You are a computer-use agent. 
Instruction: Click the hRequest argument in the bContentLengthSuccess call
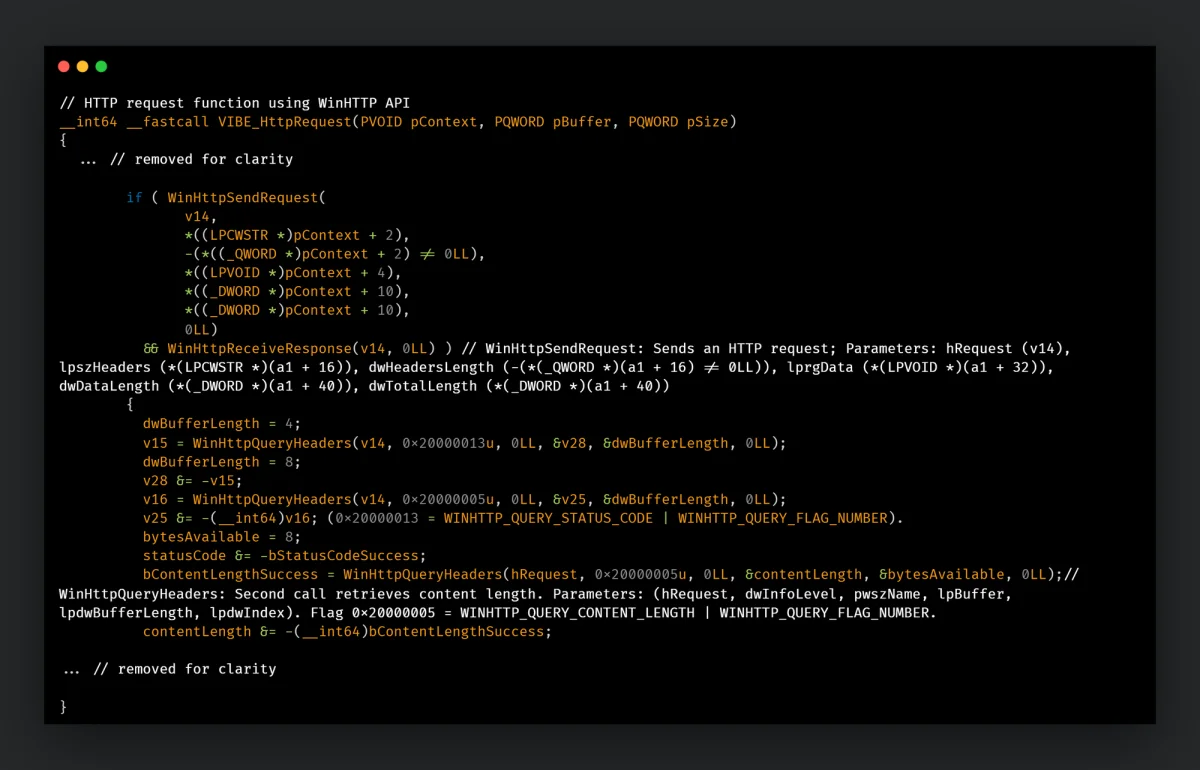(x=544, y=574)
